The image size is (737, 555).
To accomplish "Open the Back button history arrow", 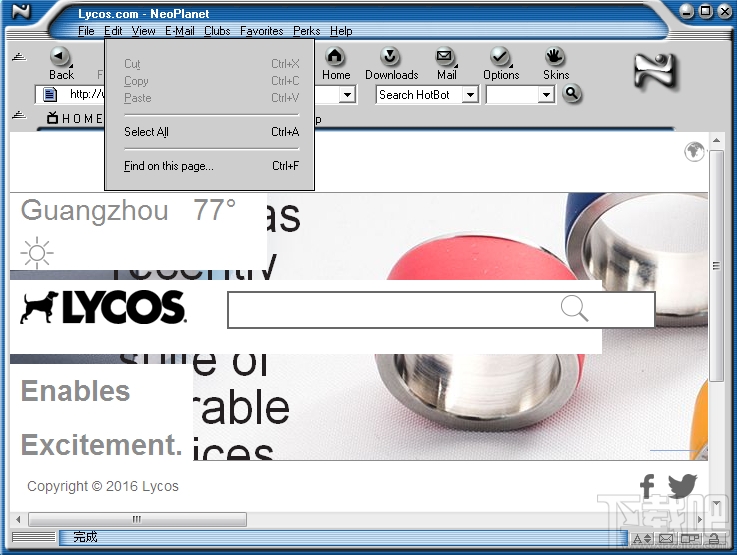I will pos(71,66).
